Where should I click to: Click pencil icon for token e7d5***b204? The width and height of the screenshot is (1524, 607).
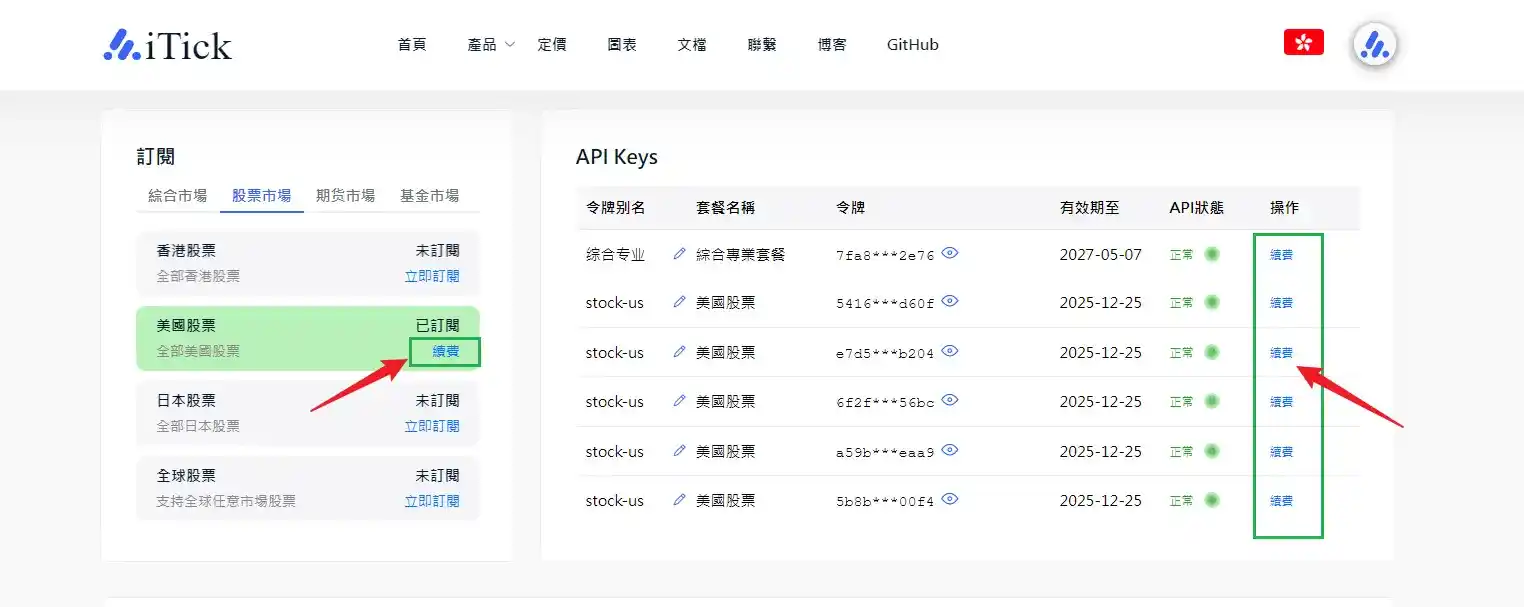click(679, 352)
